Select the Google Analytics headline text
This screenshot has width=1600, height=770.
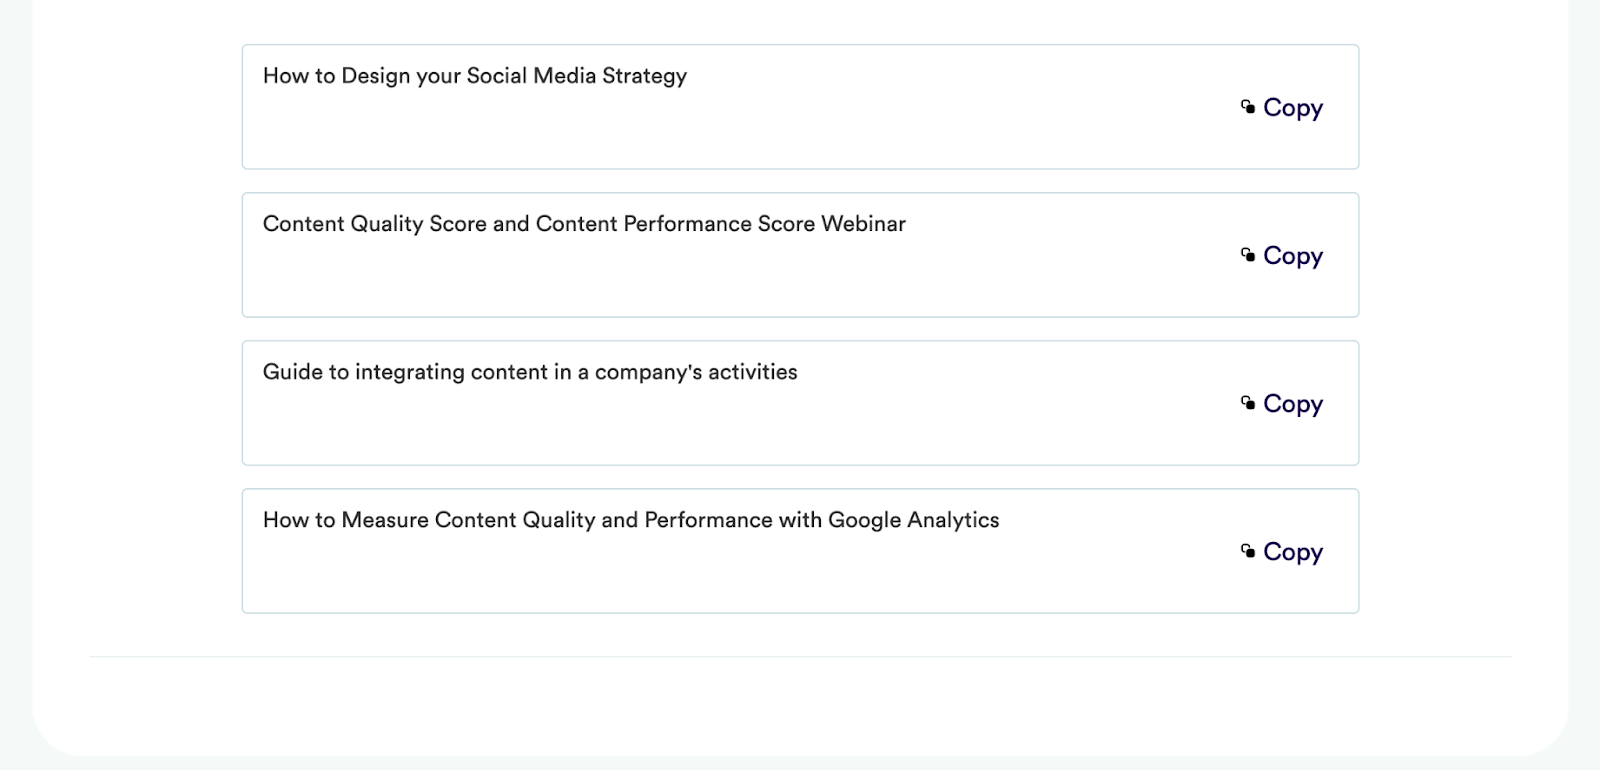(x=631, y=520)
